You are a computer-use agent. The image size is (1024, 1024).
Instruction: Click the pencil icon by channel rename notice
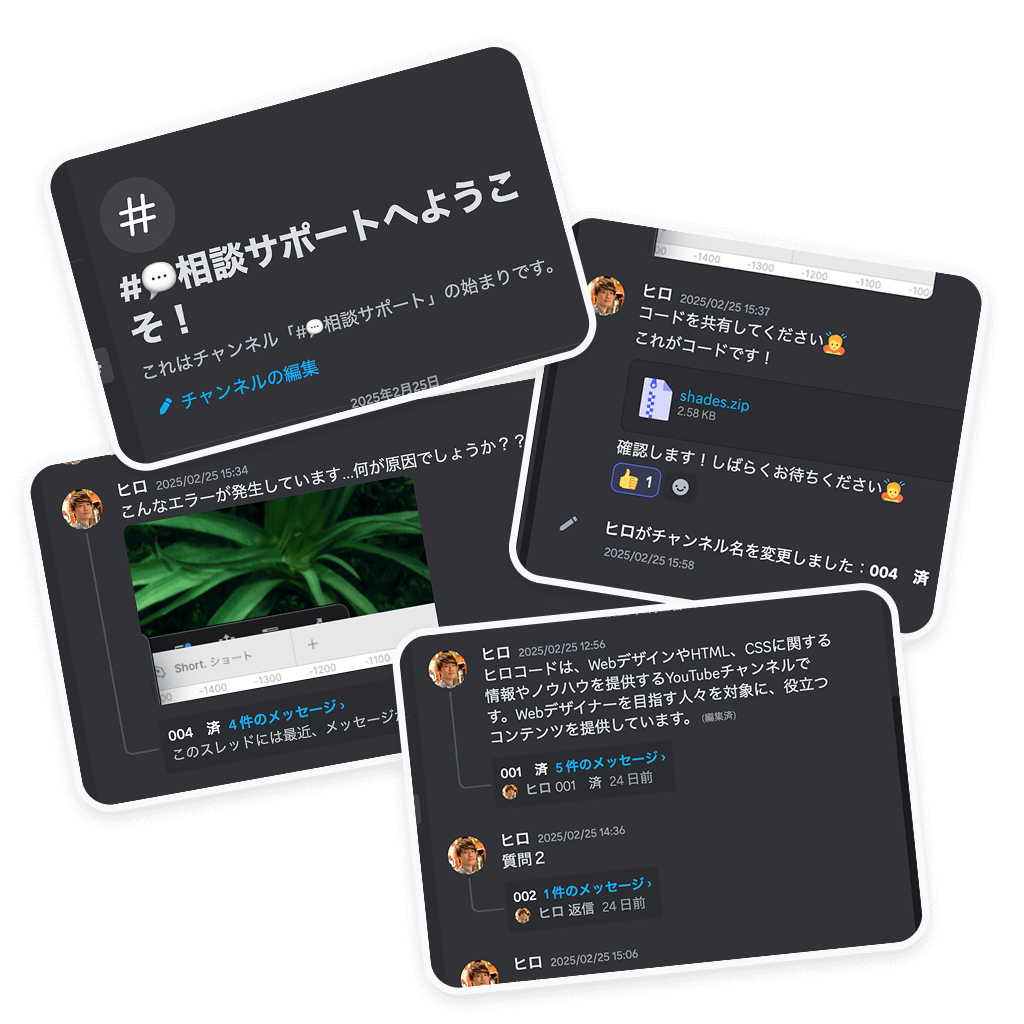[x=568, y=524]
